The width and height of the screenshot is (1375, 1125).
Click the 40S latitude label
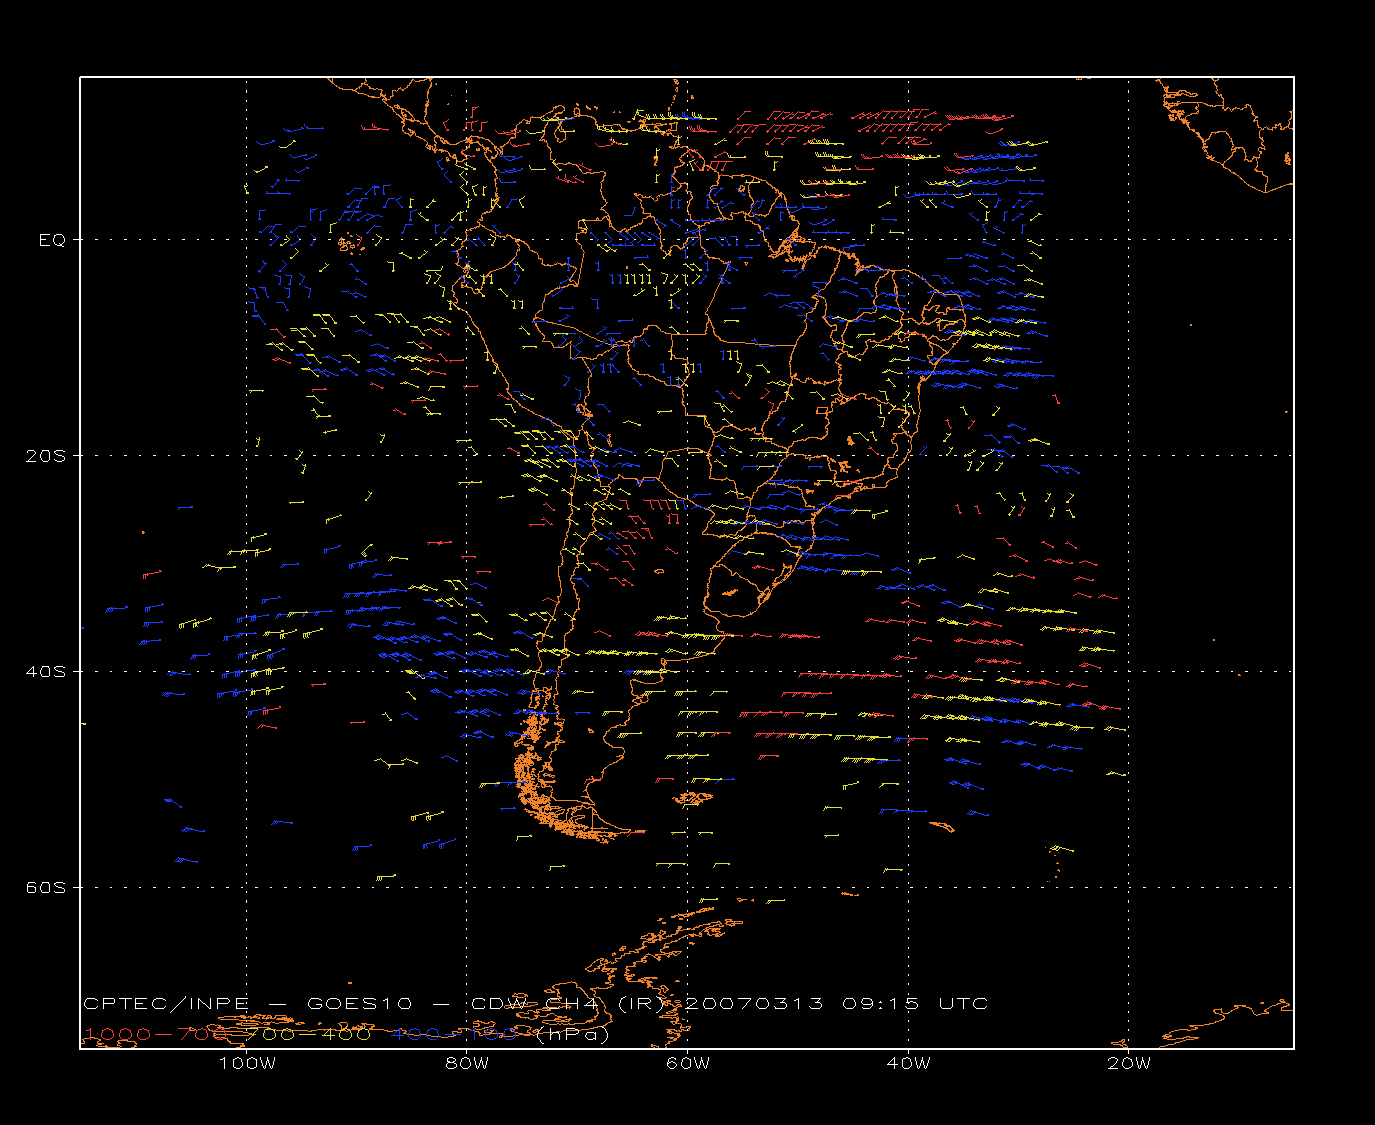click(x=45, y=672)
